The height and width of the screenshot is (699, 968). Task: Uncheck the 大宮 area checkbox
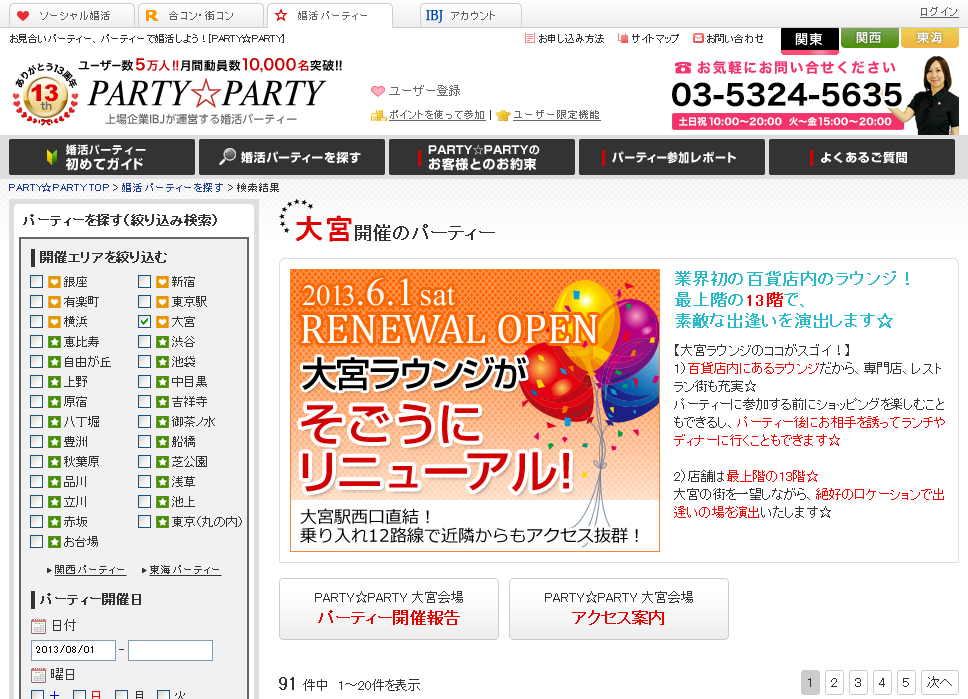click(x=144, y=322)
